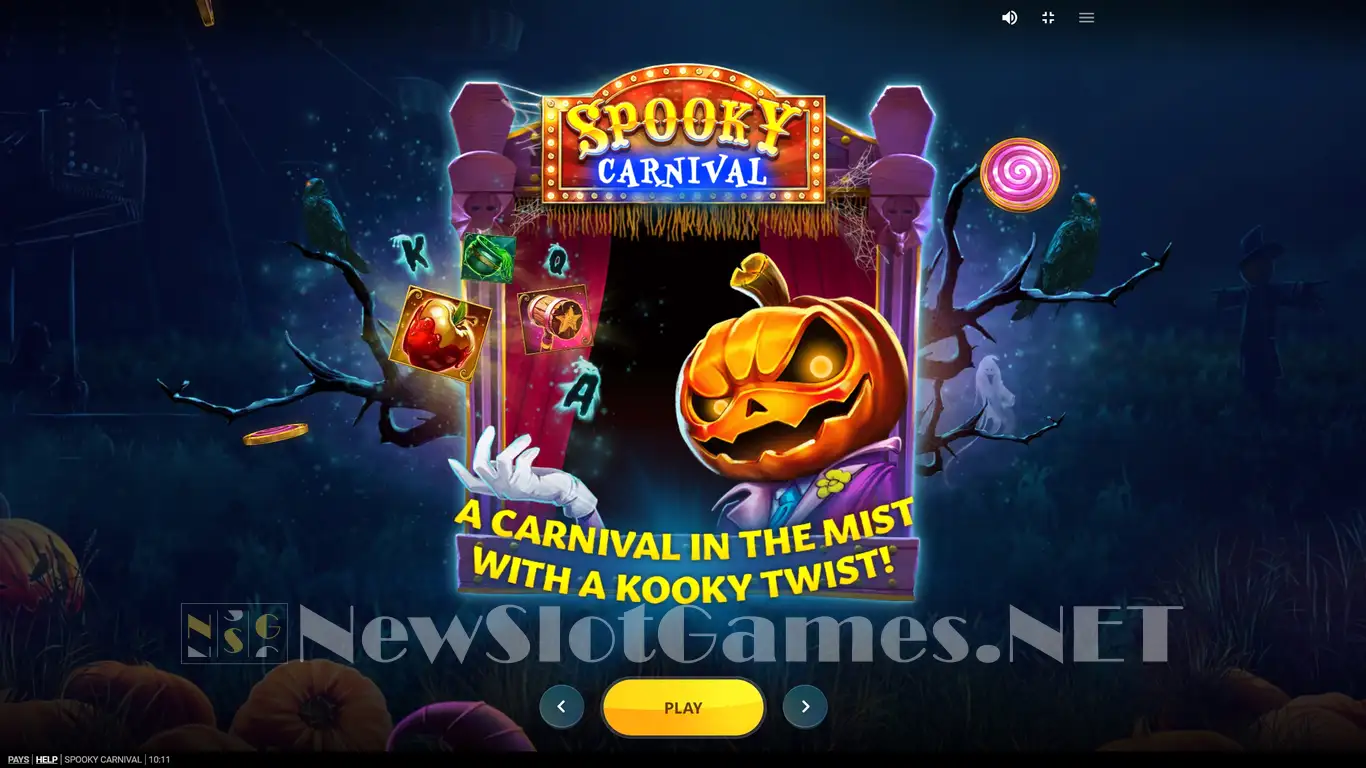The height and width of the screenshot is (768, 1366).
Task: Open the HELP link
Action: (x=46, y=760)
